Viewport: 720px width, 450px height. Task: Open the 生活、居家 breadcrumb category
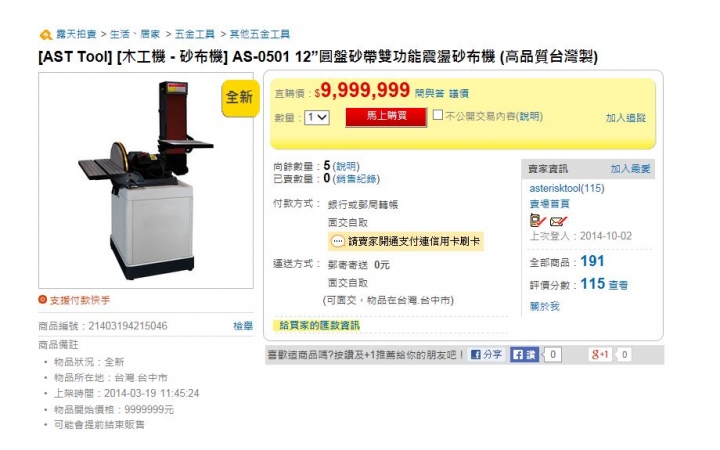[x=135, y=34]
